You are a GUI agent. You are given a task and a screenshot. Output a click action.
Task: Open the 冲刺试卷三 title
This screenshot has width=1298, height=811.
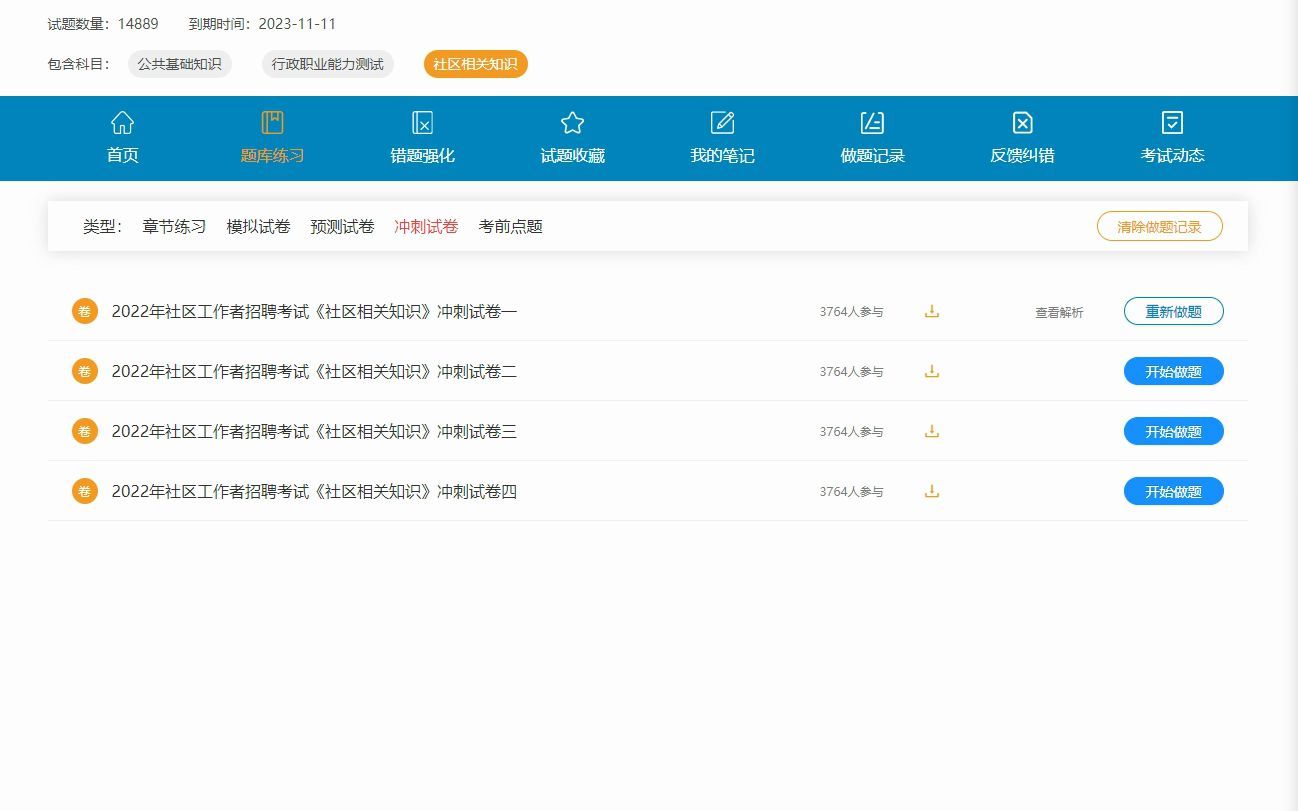[314, 431]
